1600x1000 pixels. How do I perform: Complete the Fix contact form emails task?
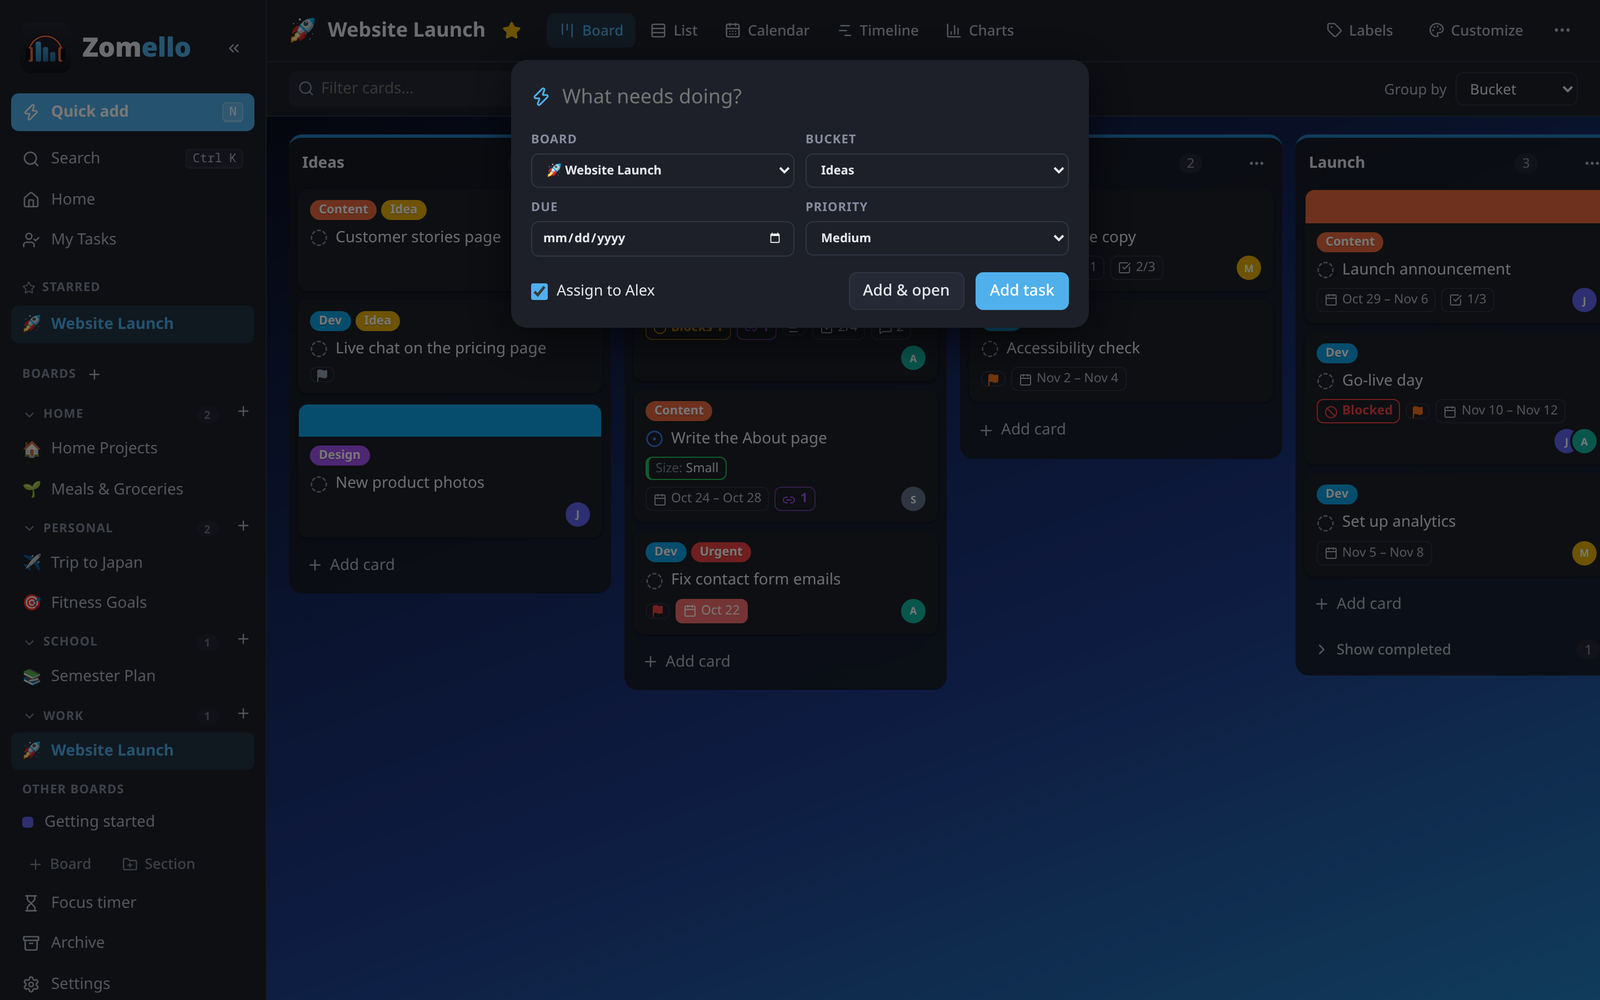[x=654, y=580]
